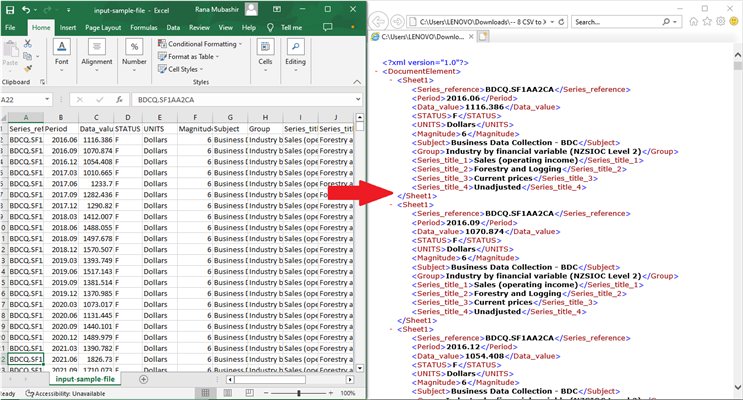Click Ribbon Display Options icon in Excel
Screen dimensions: 743x400
click(x=277, y=9)
